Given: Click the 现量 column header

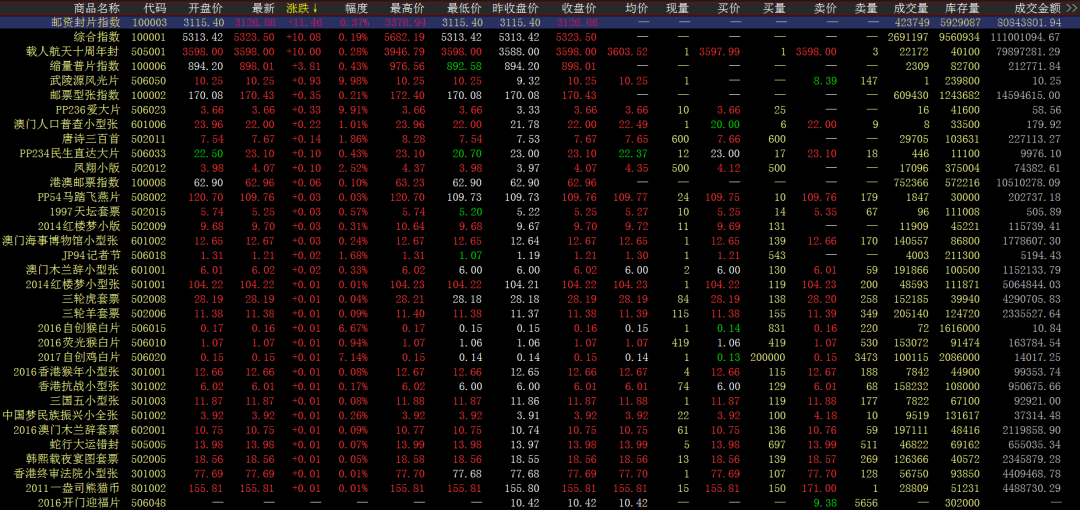Looking at the screenshot, I should 677,8.
